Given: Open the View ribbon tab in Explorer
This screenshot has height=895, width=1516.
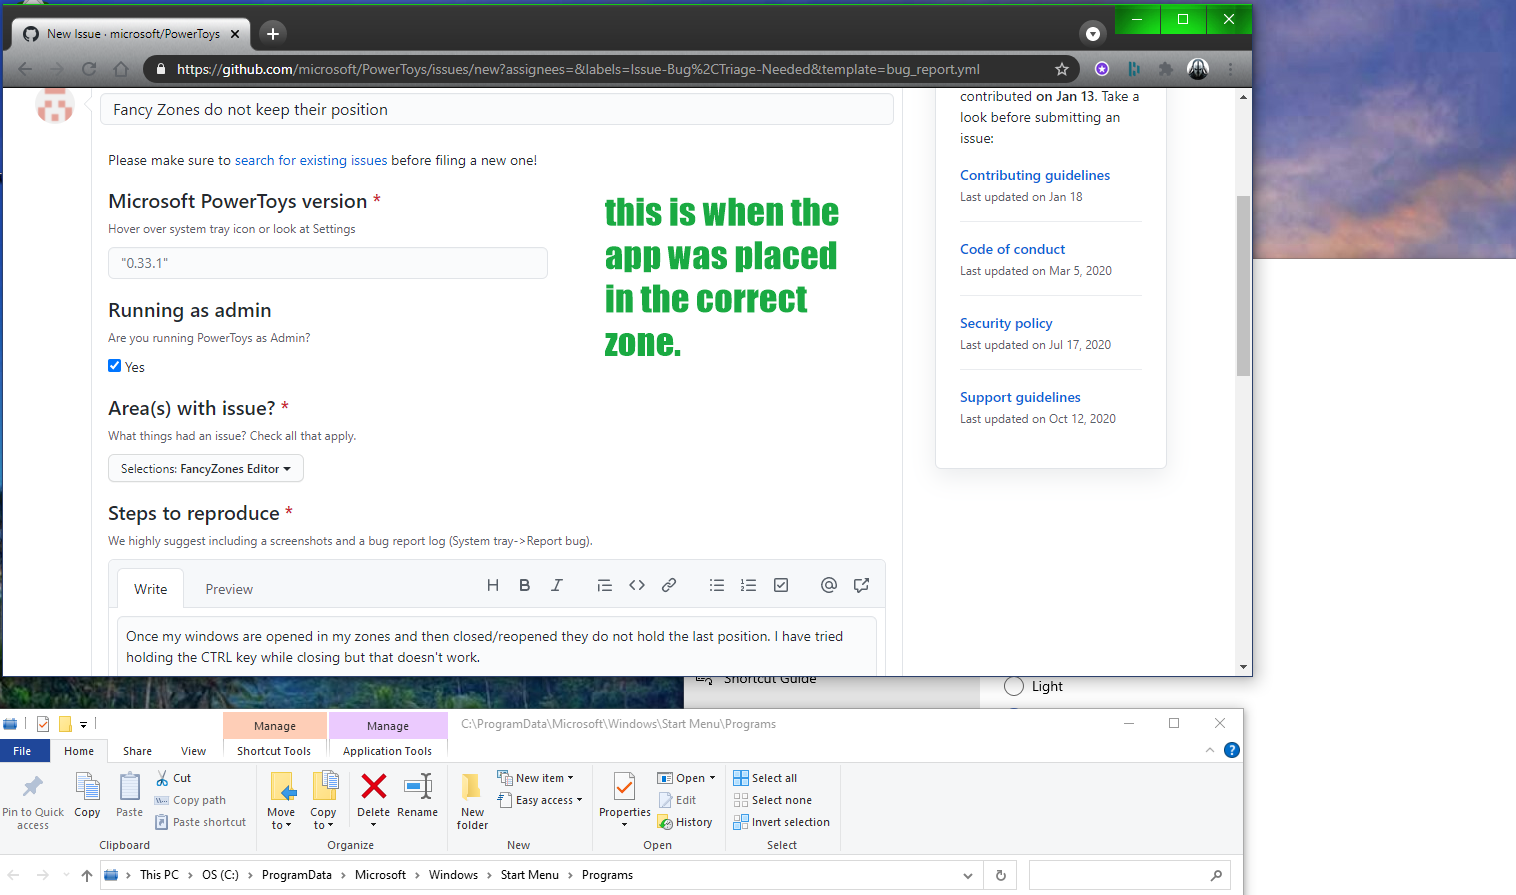Looking at the screenshot, I should 193,750.
